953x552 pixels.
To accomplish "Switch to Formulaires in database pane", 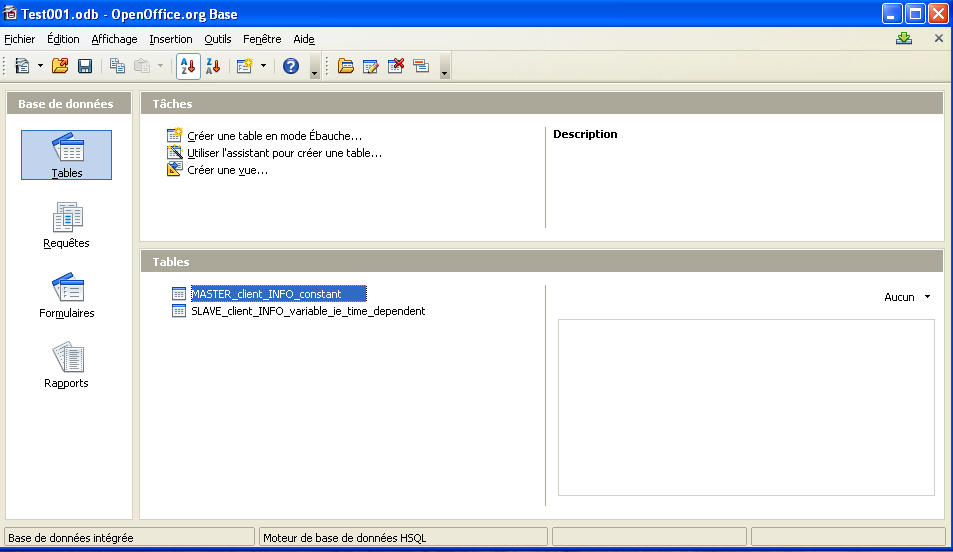I will tap(67, 295).
